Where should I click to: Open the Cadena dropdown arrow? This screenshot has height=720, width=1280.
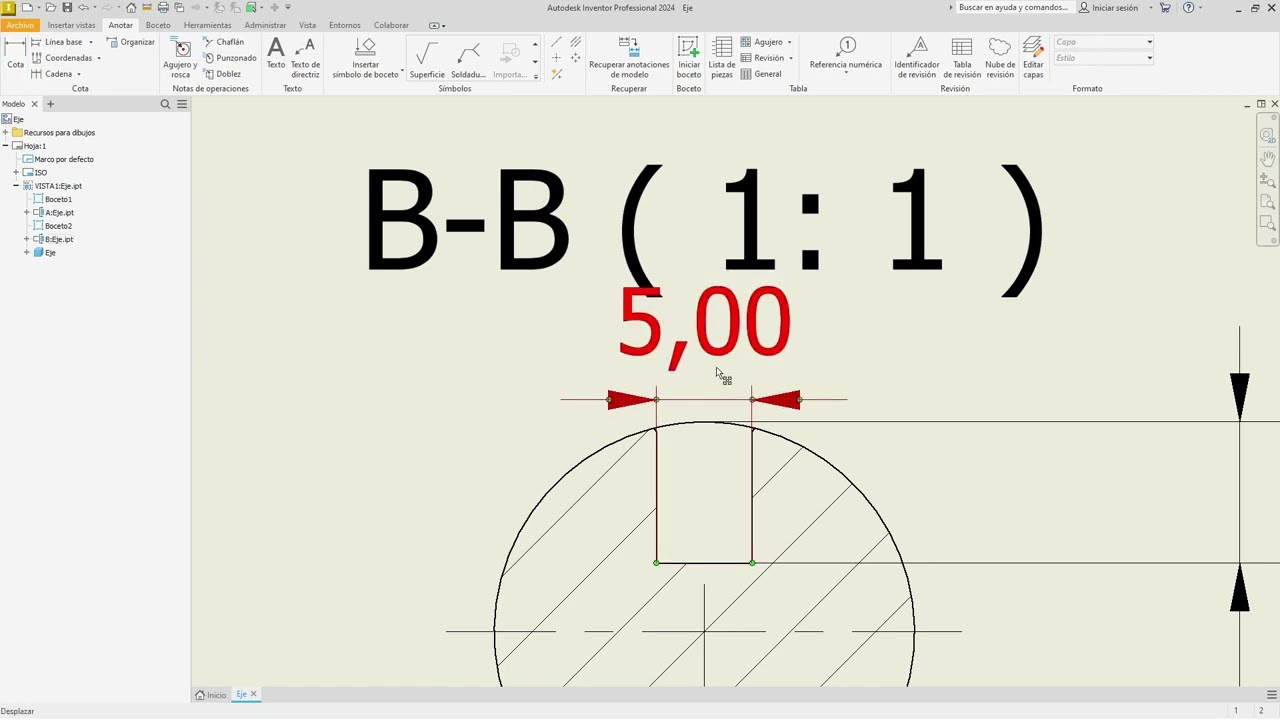[x=79, y=74]
